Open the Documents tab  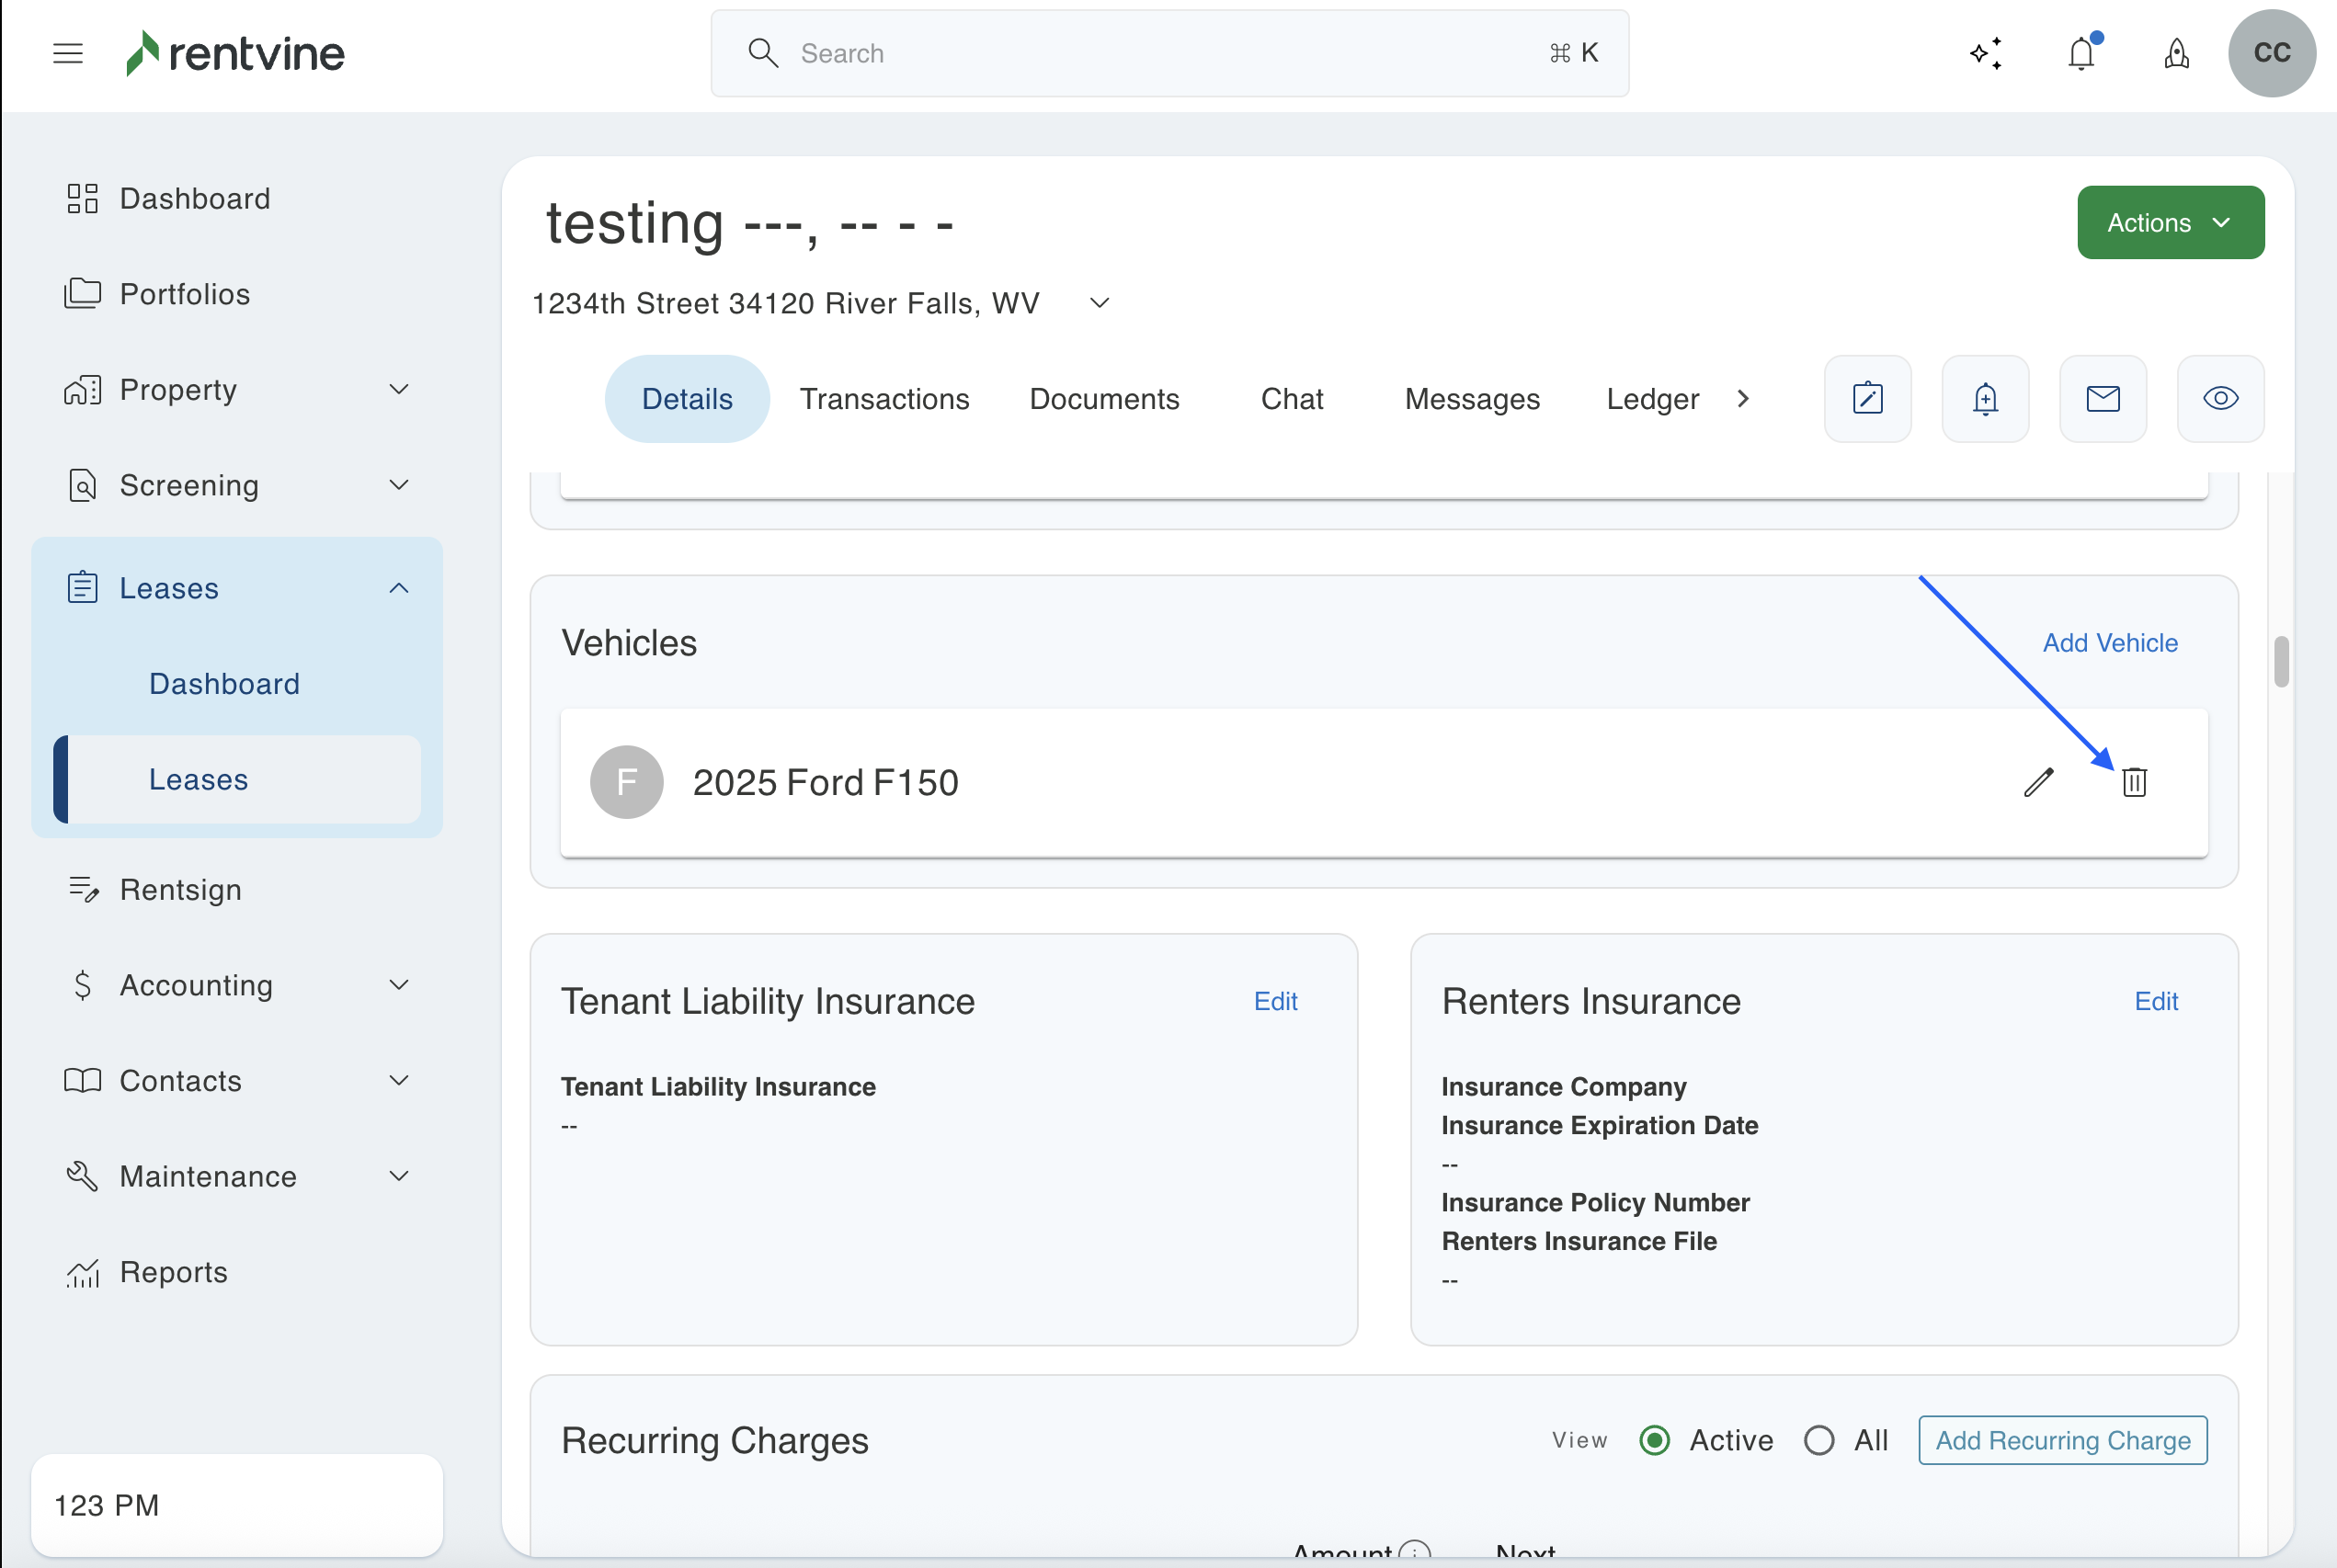1104,399
